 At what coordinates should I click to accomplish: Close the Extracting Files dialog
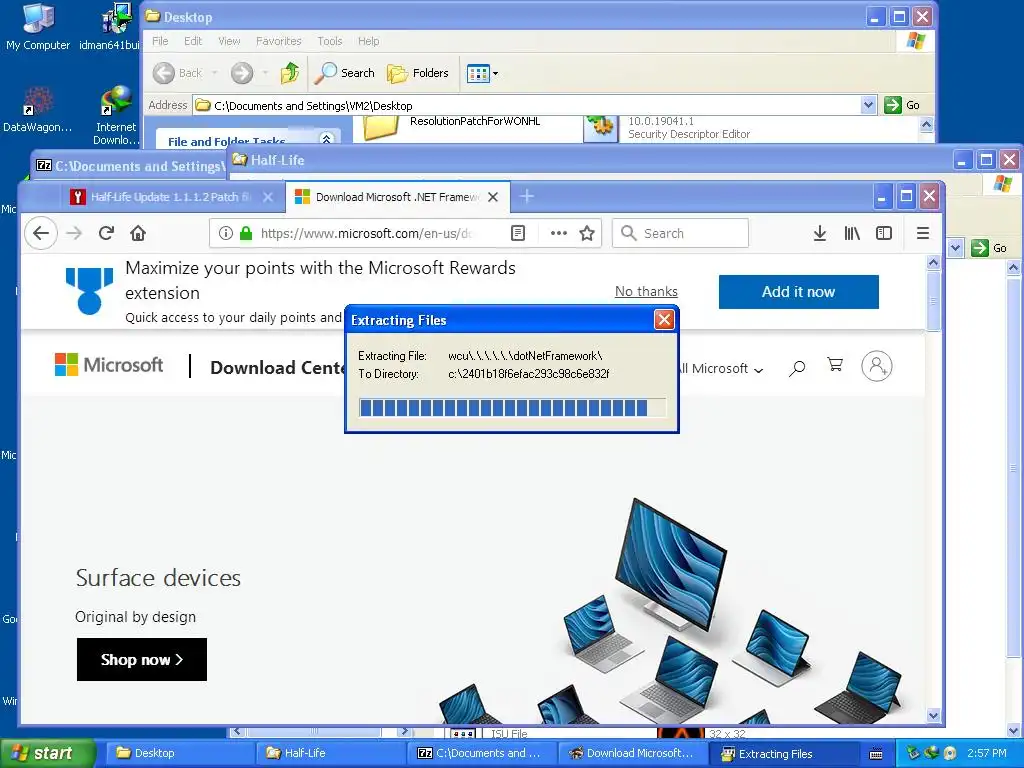(664, 319)
